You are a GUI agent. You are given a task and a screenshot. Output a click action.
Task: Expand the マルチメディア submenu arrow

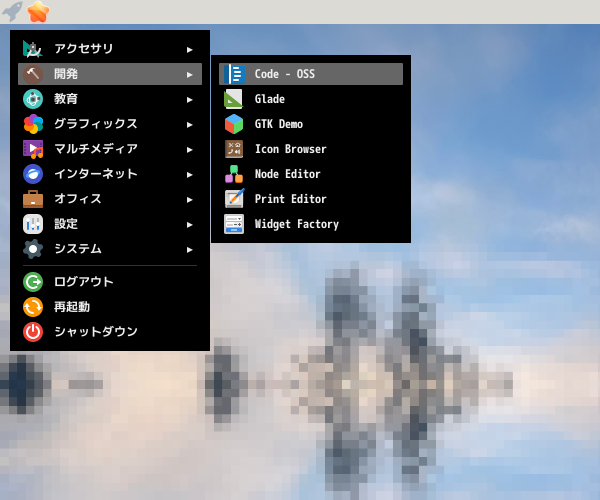click(x=189, y=150)
